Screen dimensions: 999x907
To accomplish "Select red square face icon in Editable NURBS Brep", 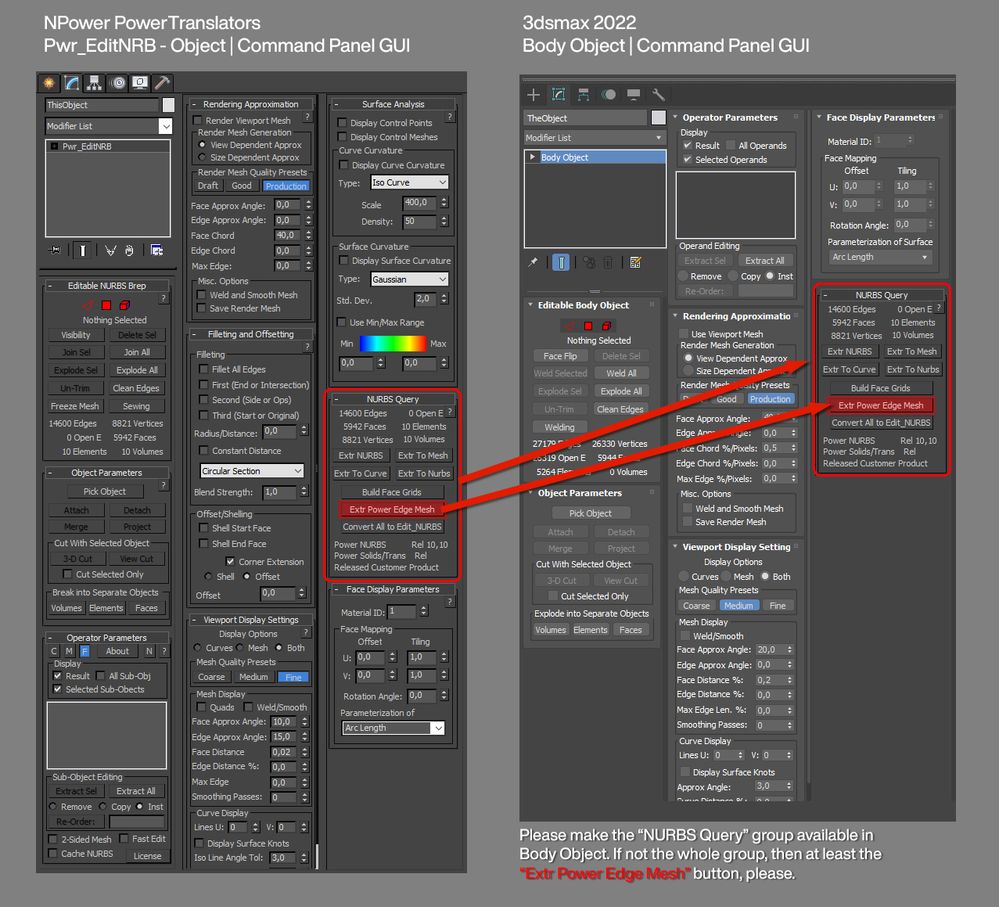I will tap(106, 305).
